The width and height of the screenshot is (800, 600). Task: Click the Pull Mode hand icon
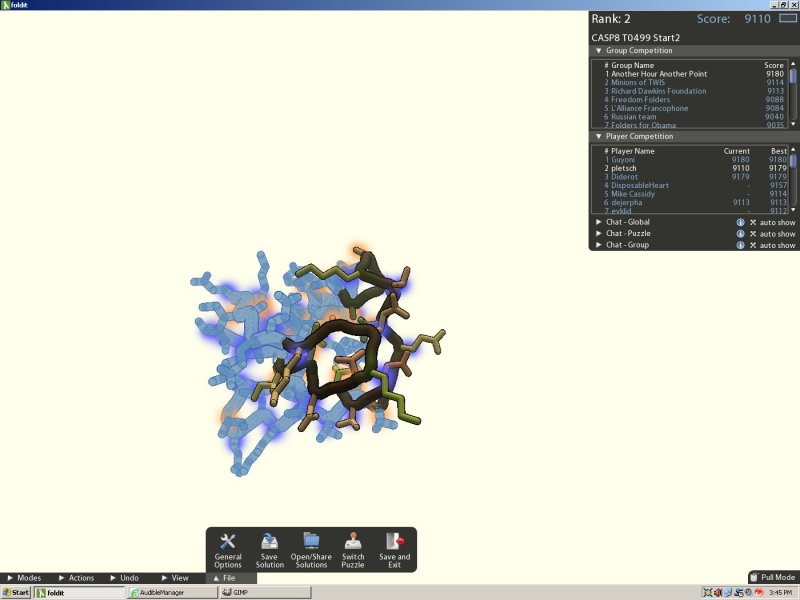[754, 578]
